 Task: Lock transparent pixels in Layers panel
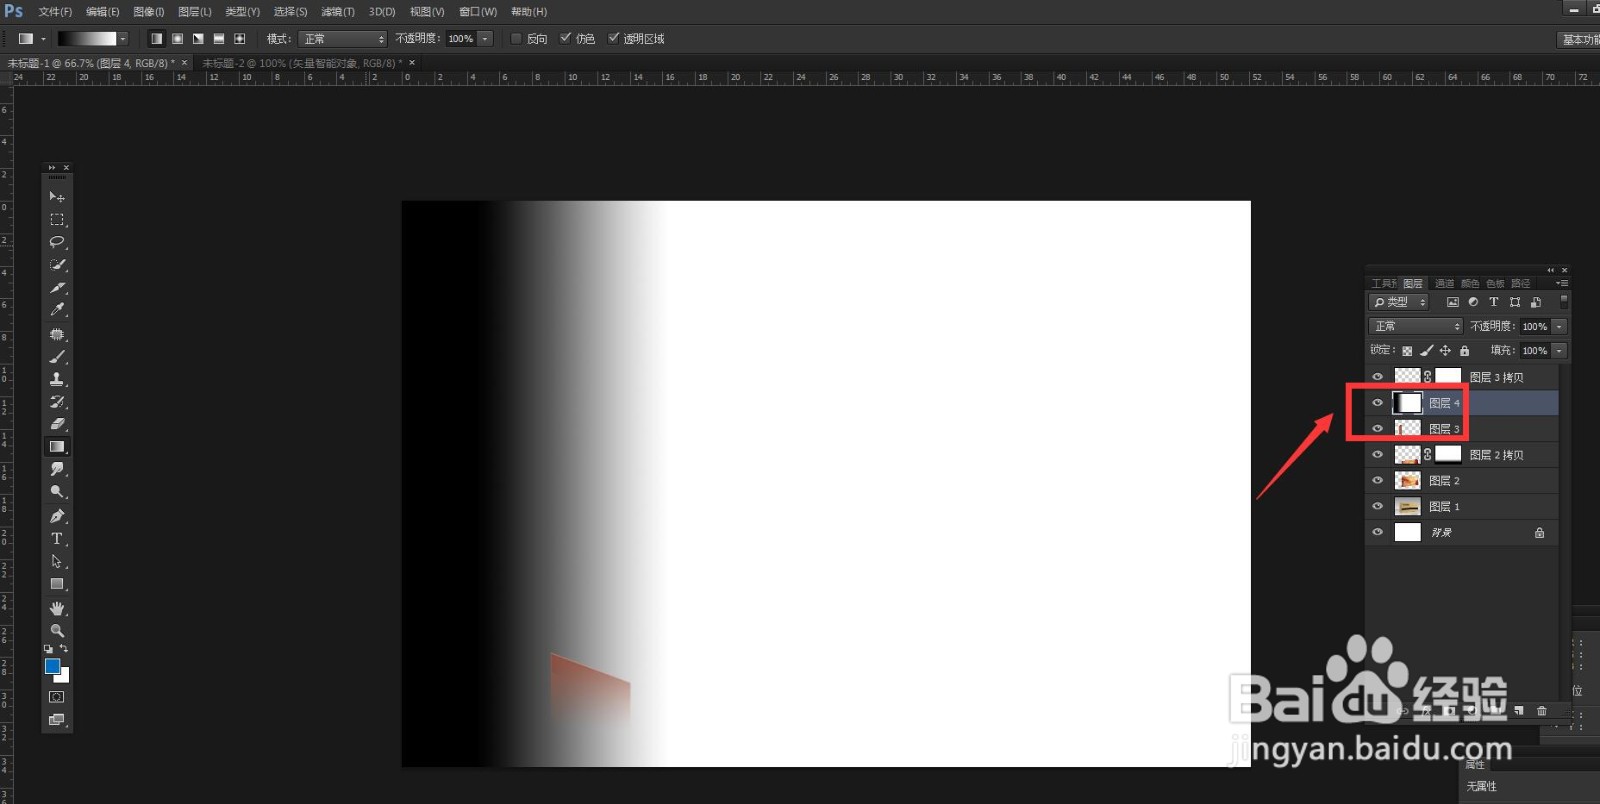click(1407, 351)
